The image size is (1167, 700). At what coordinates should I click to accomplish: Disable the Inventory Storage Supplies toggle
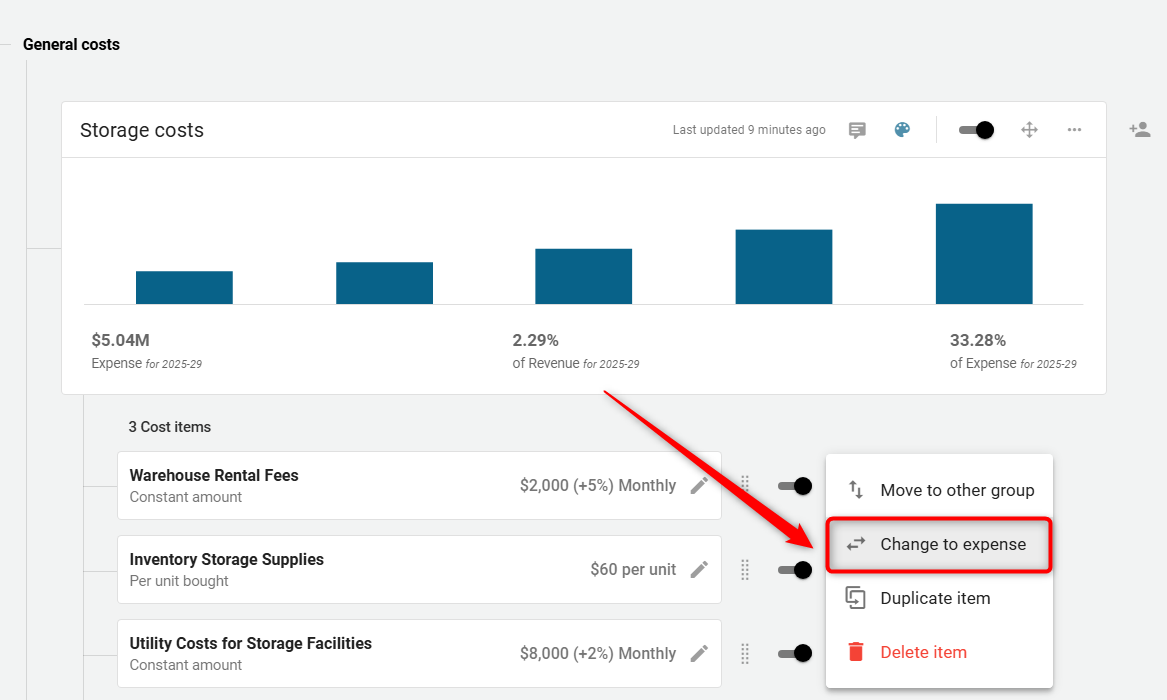pos(795,570)
